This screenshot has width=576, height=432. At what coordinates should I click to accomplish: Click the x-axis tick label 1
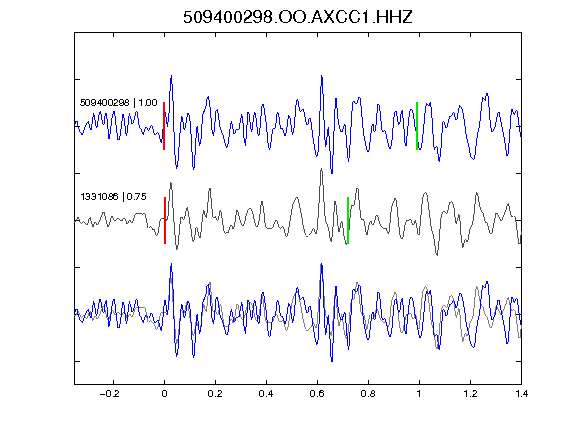(419, 394)
